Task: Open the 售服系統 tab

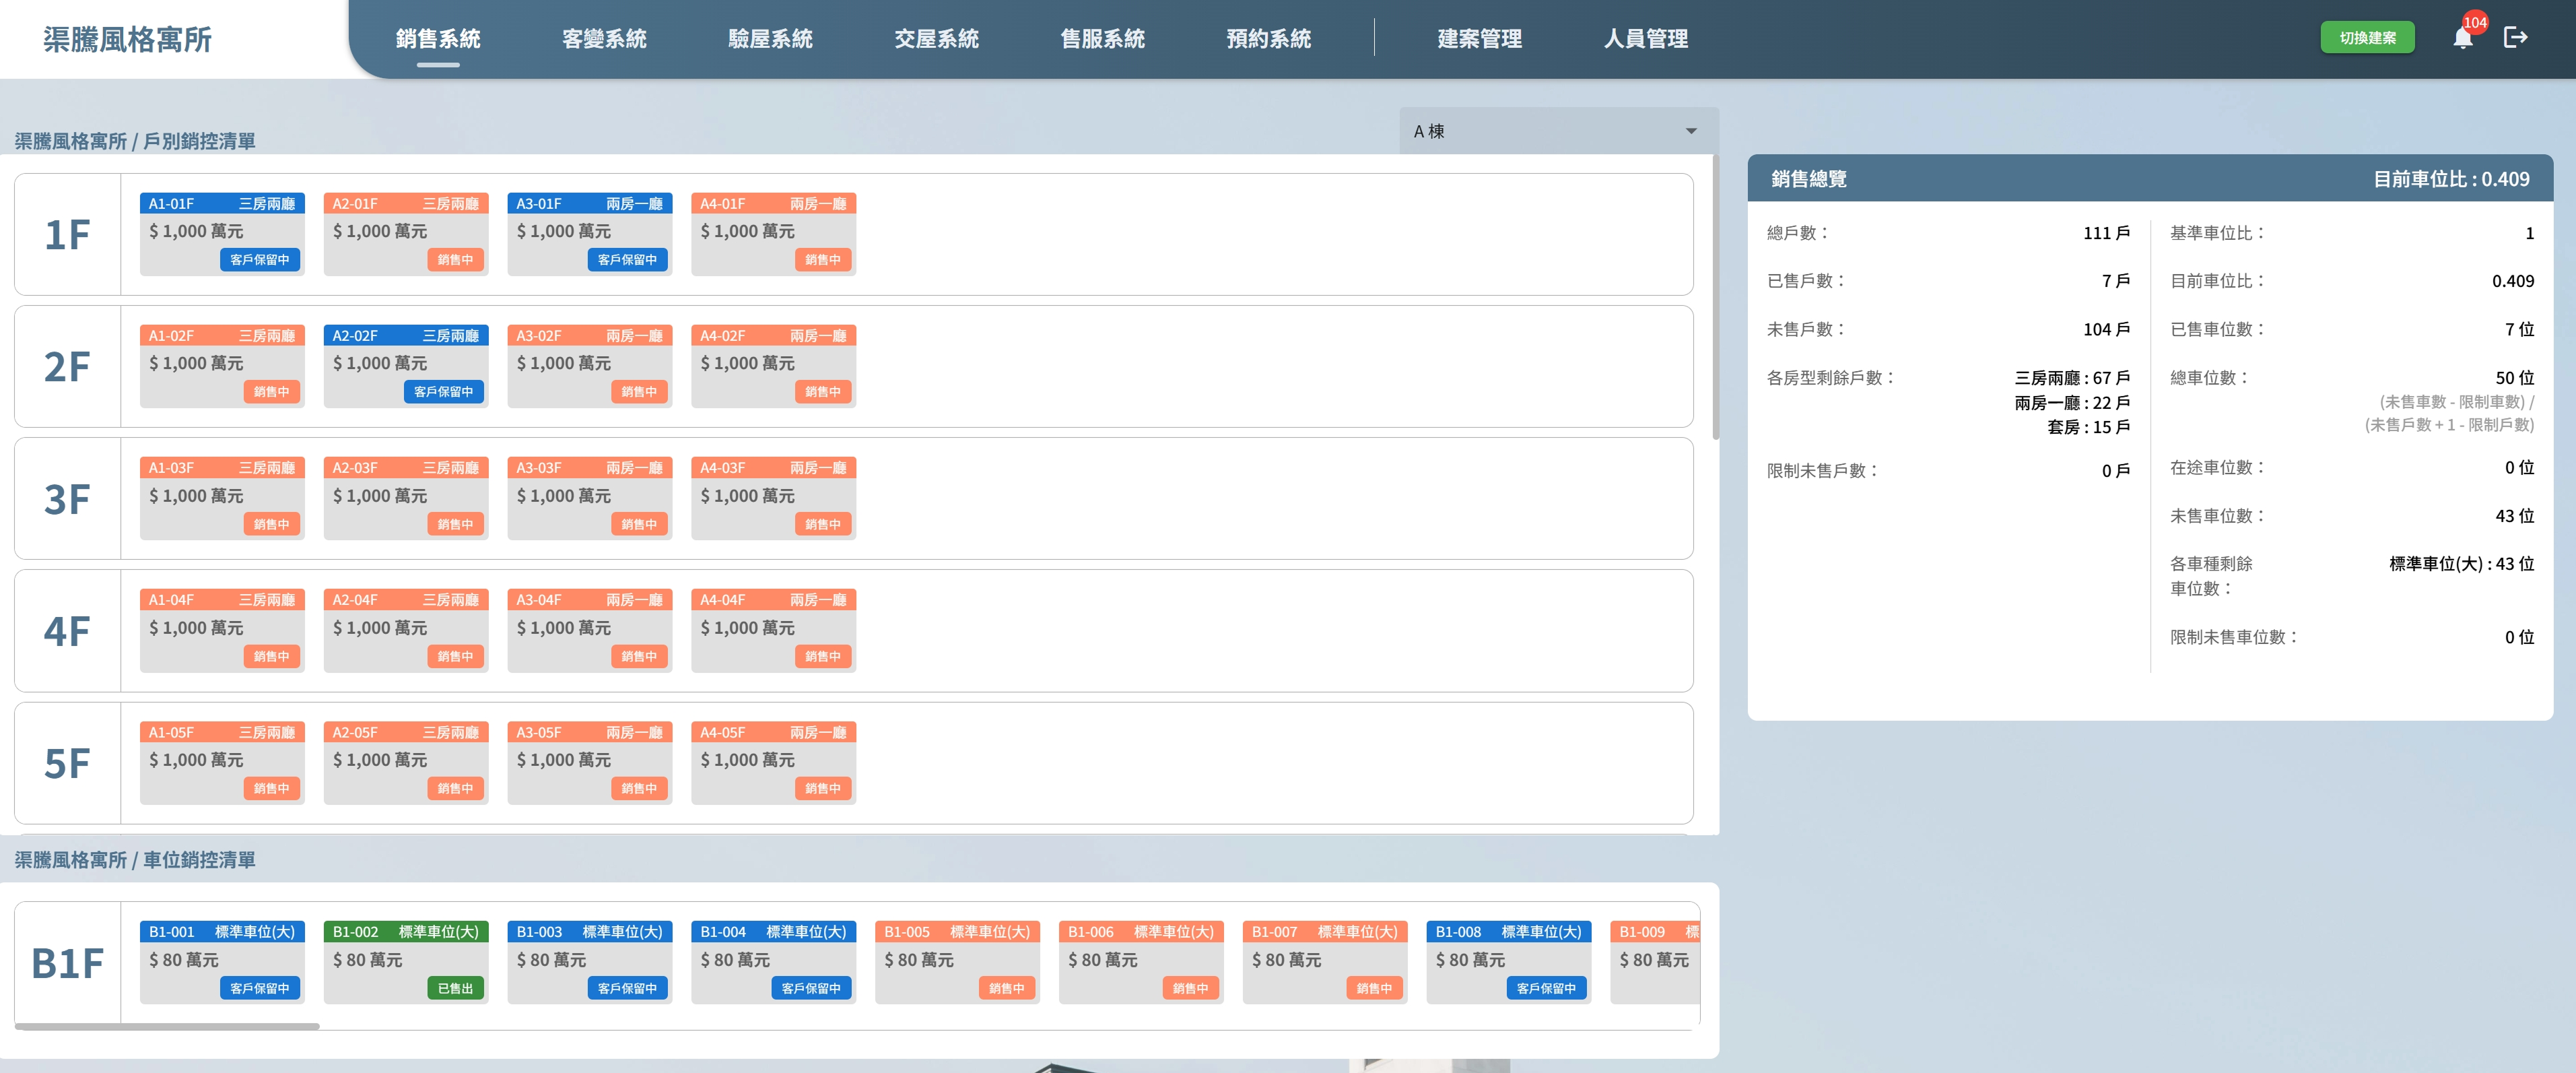Action: (x=1102, y=39)
